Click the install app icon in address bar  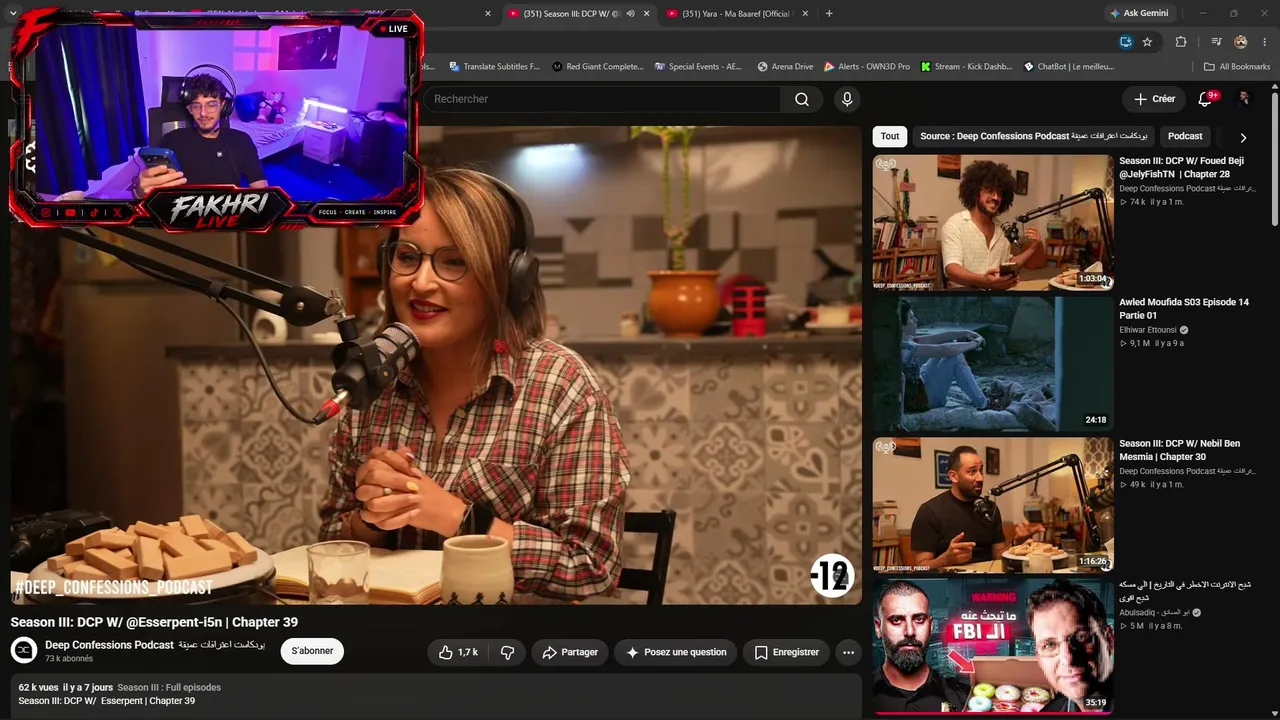tap(1125, 42)
